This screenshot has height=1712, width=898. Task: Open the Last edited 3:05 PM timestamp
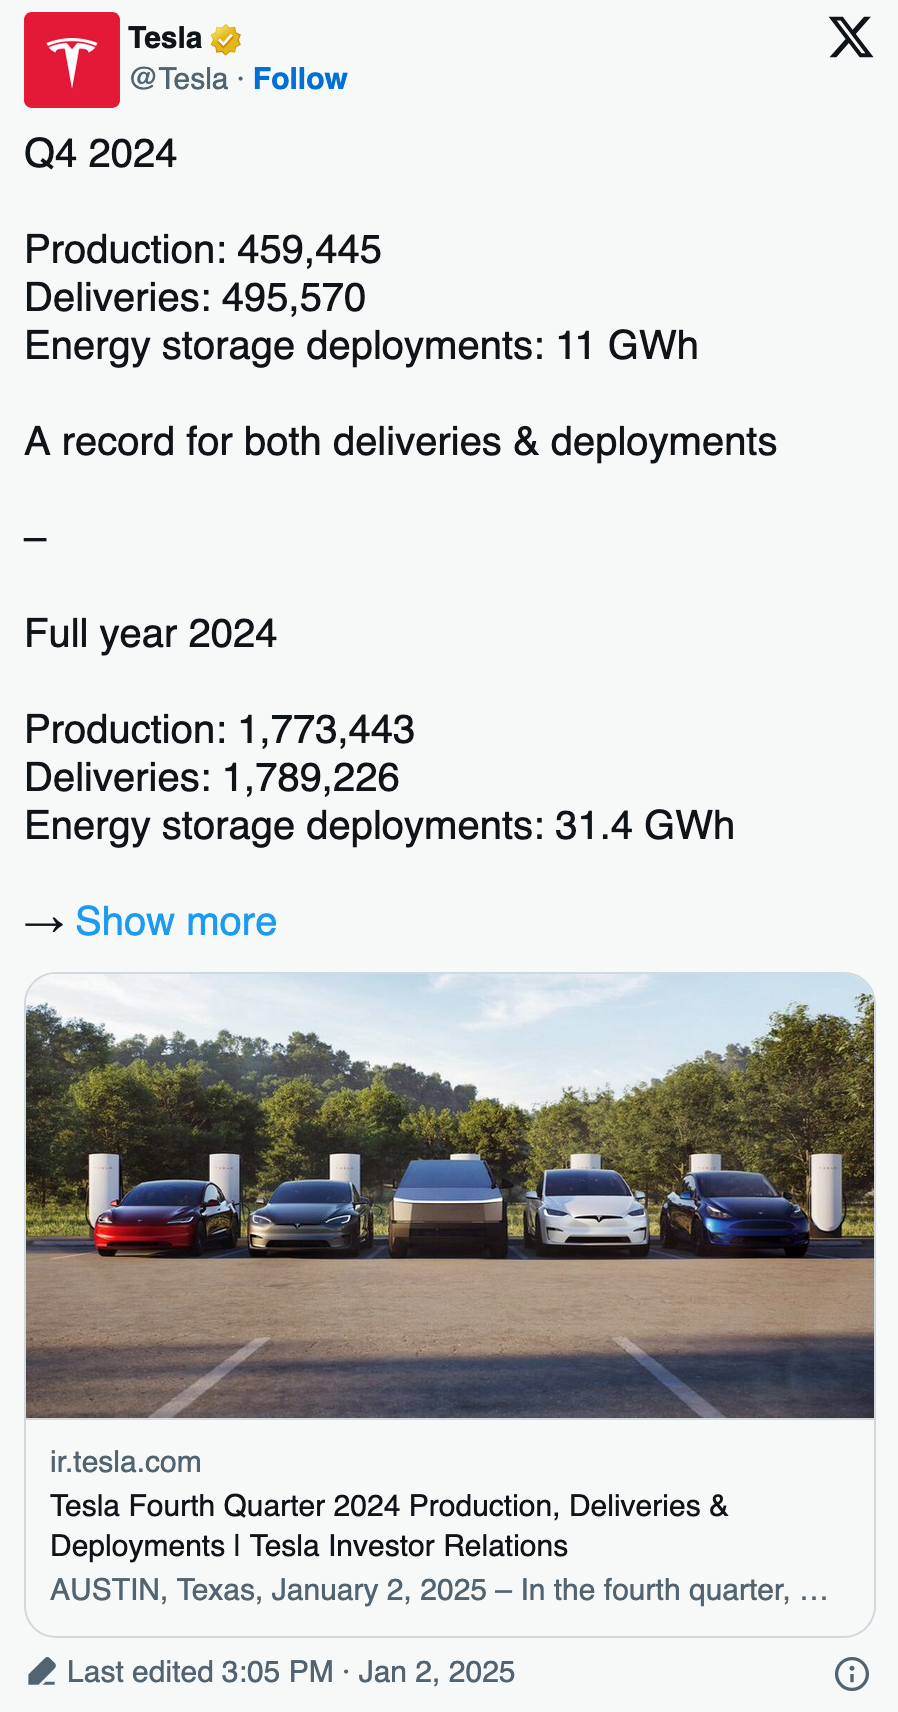coord(290,1672)
